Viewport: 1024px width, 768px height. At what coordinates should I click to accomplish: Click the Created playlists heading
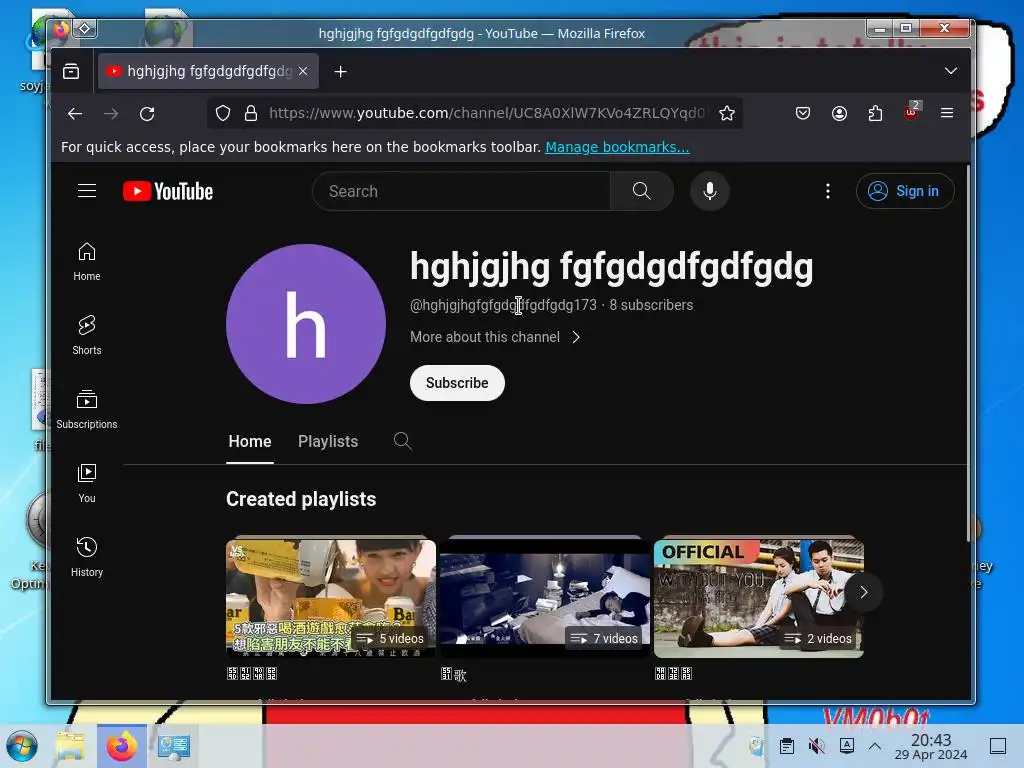(301, 499)
